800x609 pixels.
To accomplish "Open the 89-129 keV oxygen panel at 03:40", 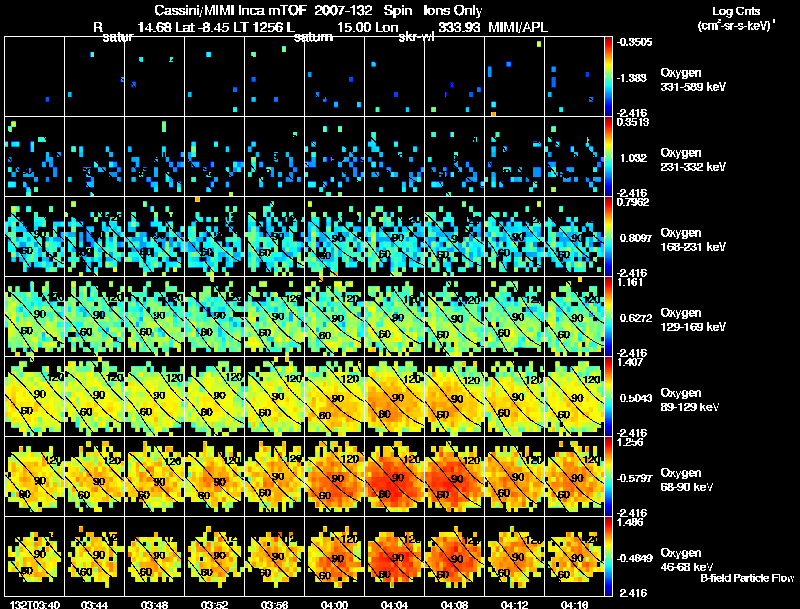I will [35, 396].
